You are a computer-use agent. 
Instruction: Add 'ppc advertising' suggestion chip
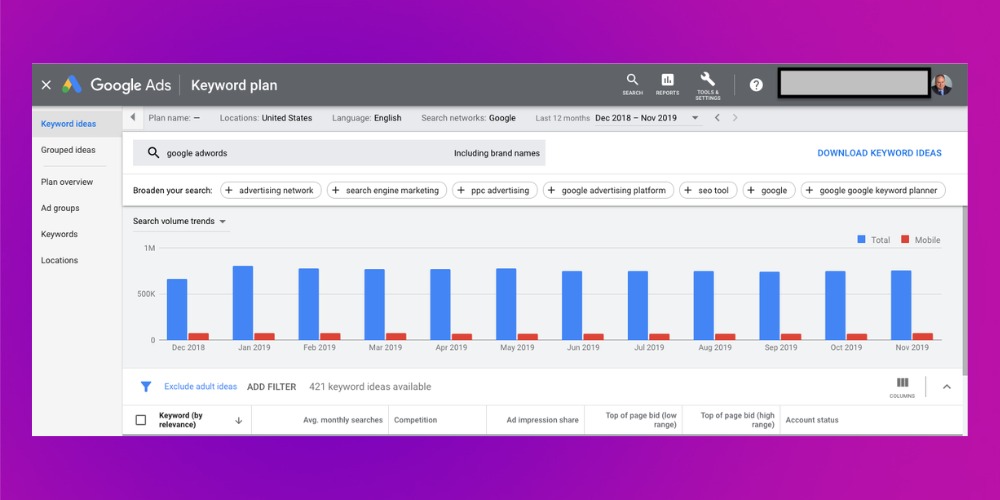[495, 190]
